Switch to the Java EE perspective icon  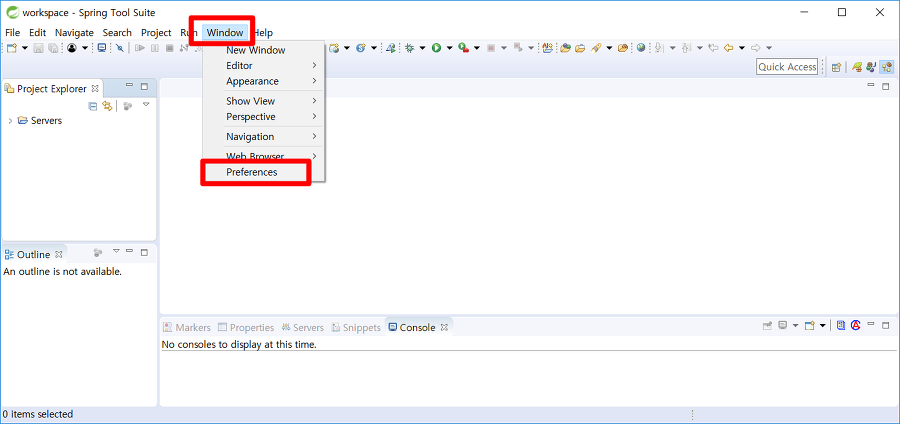[871, 67]
